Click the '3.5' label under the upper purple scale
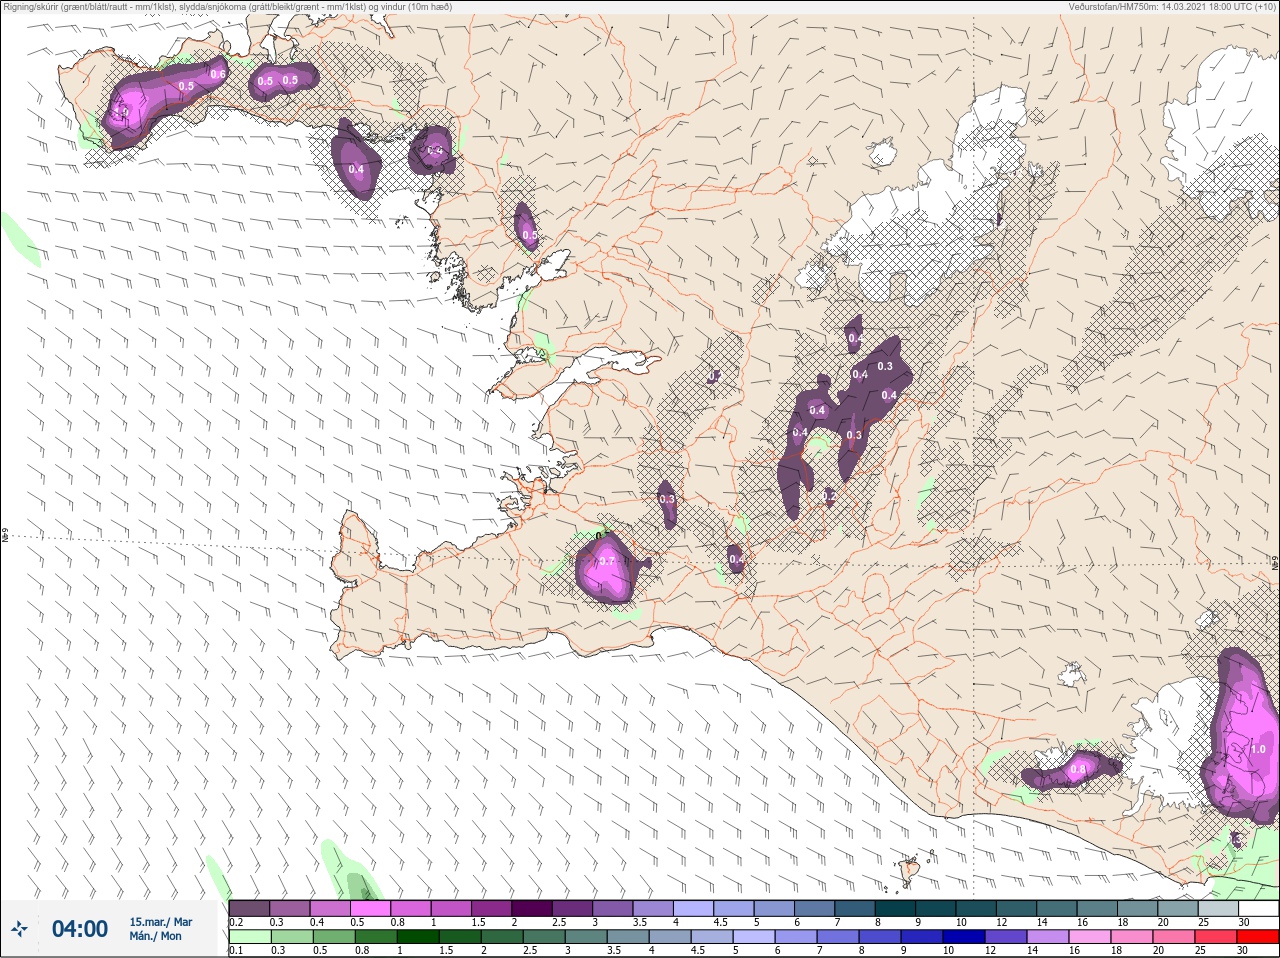This screenshot has width=1280, height=958. [x=640, y=922]
